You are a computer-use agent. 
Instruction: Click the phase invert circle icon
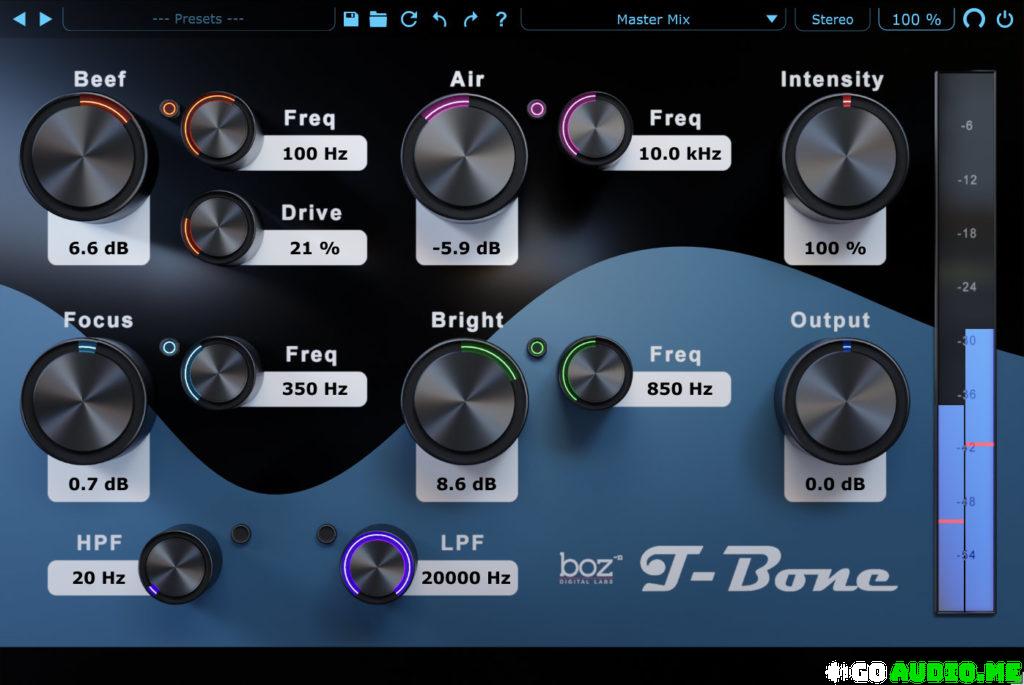coord(974,19)
